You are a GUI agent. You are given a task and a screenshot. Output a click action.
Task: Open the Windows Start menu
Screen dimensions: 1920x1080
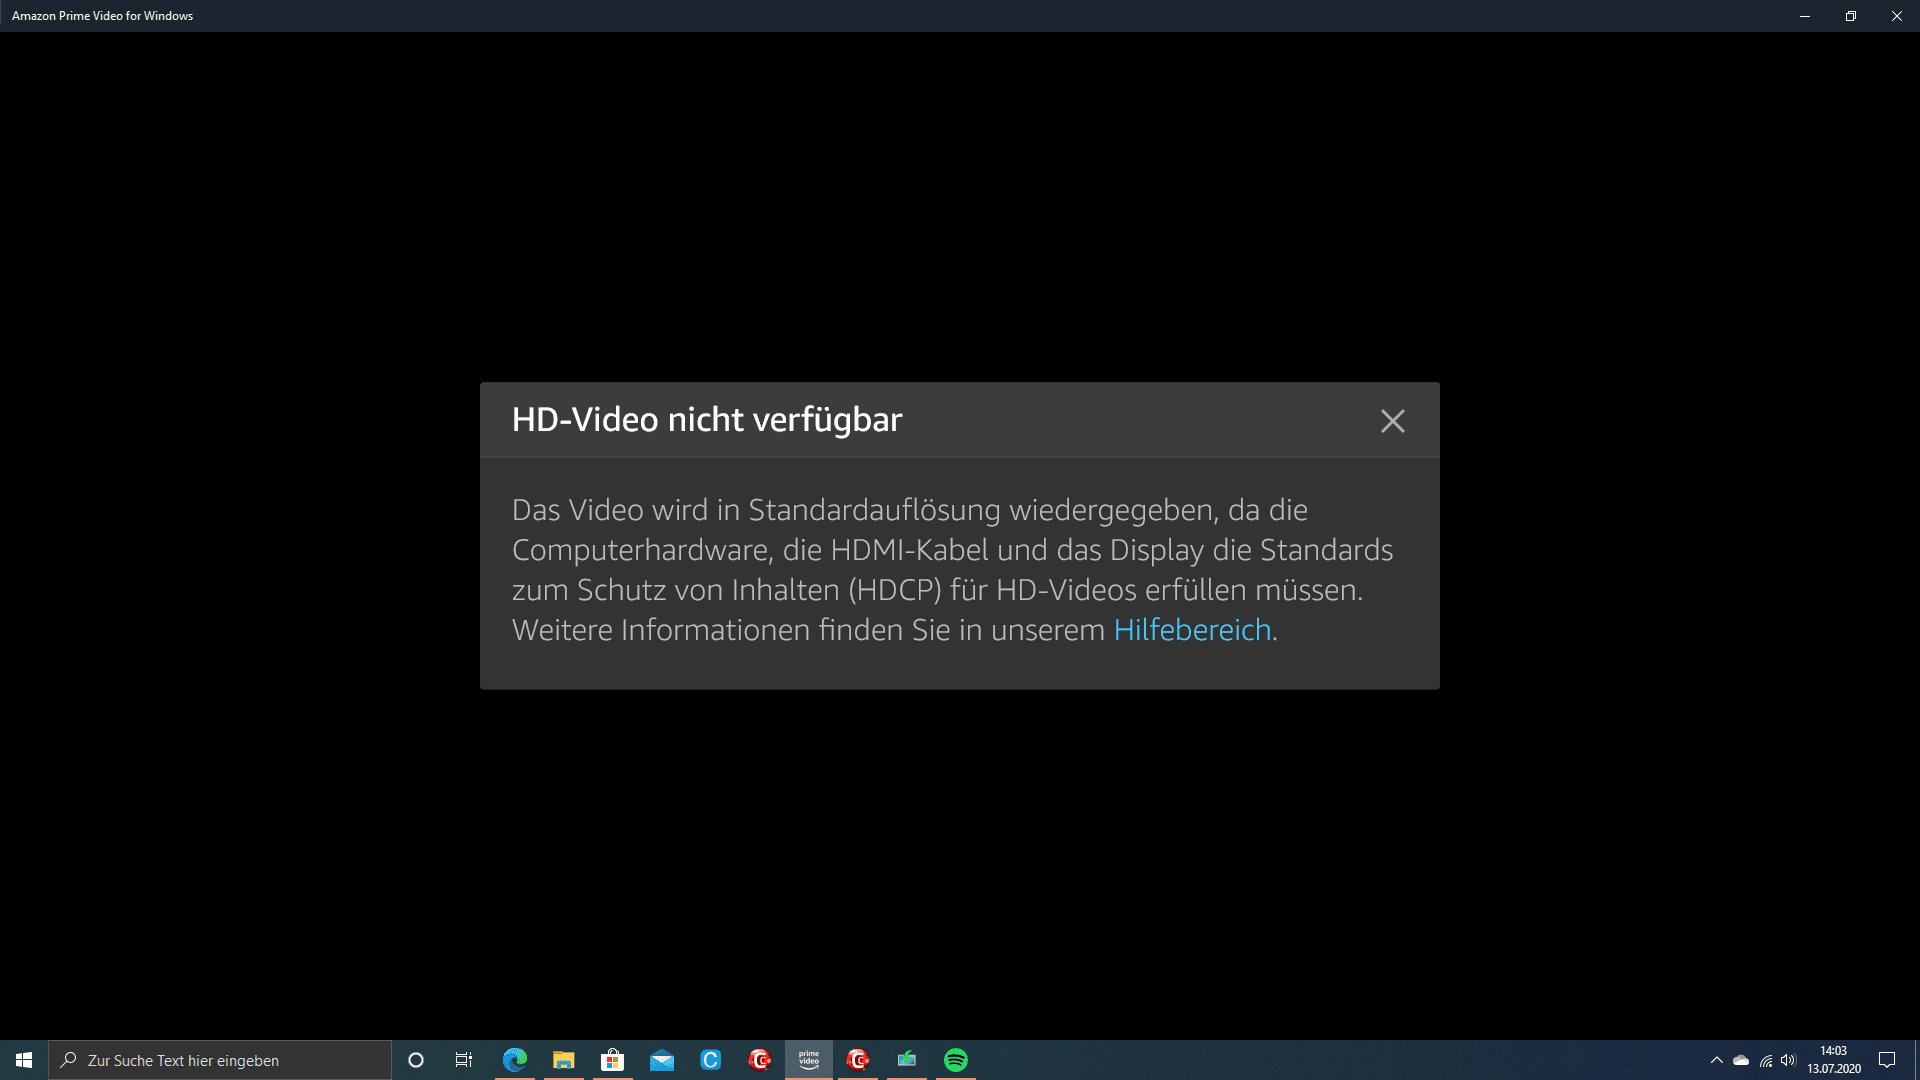click(x=24, y=1060)
